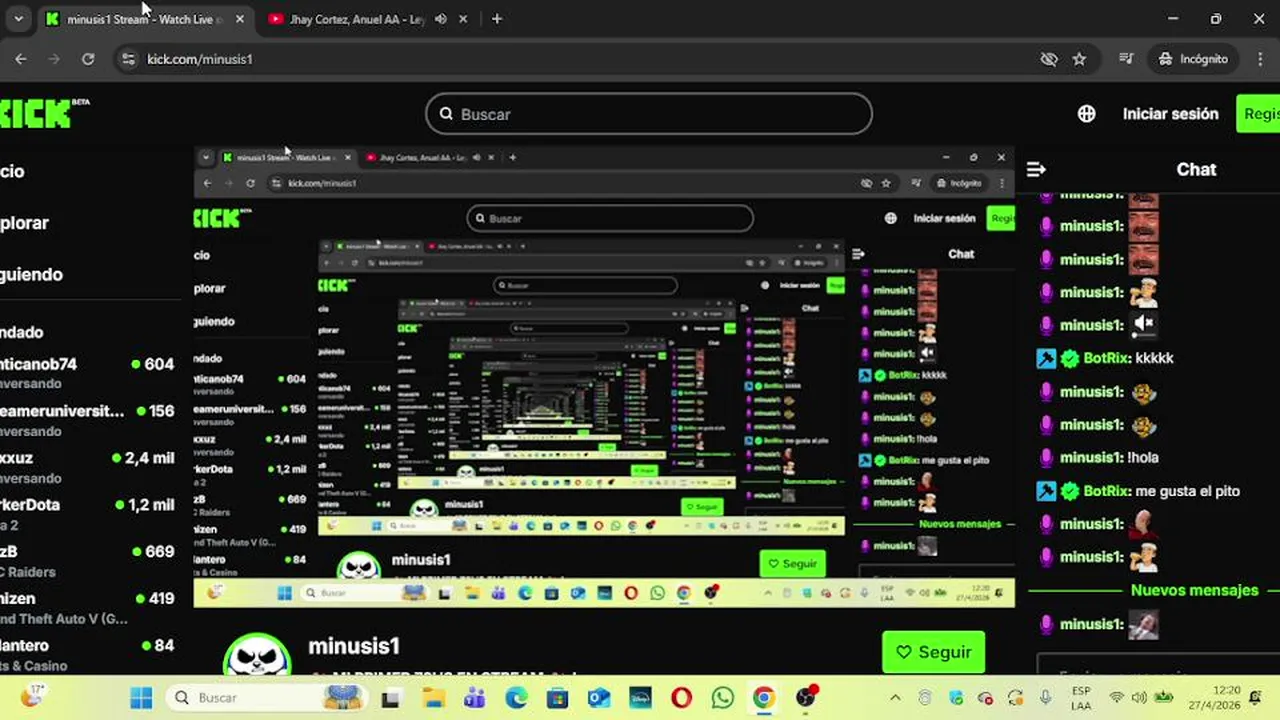The height and width of the screenshot is (720, 1280).
Task: Select the minusis1 Stream tab
Action: (x=145, y=19)
